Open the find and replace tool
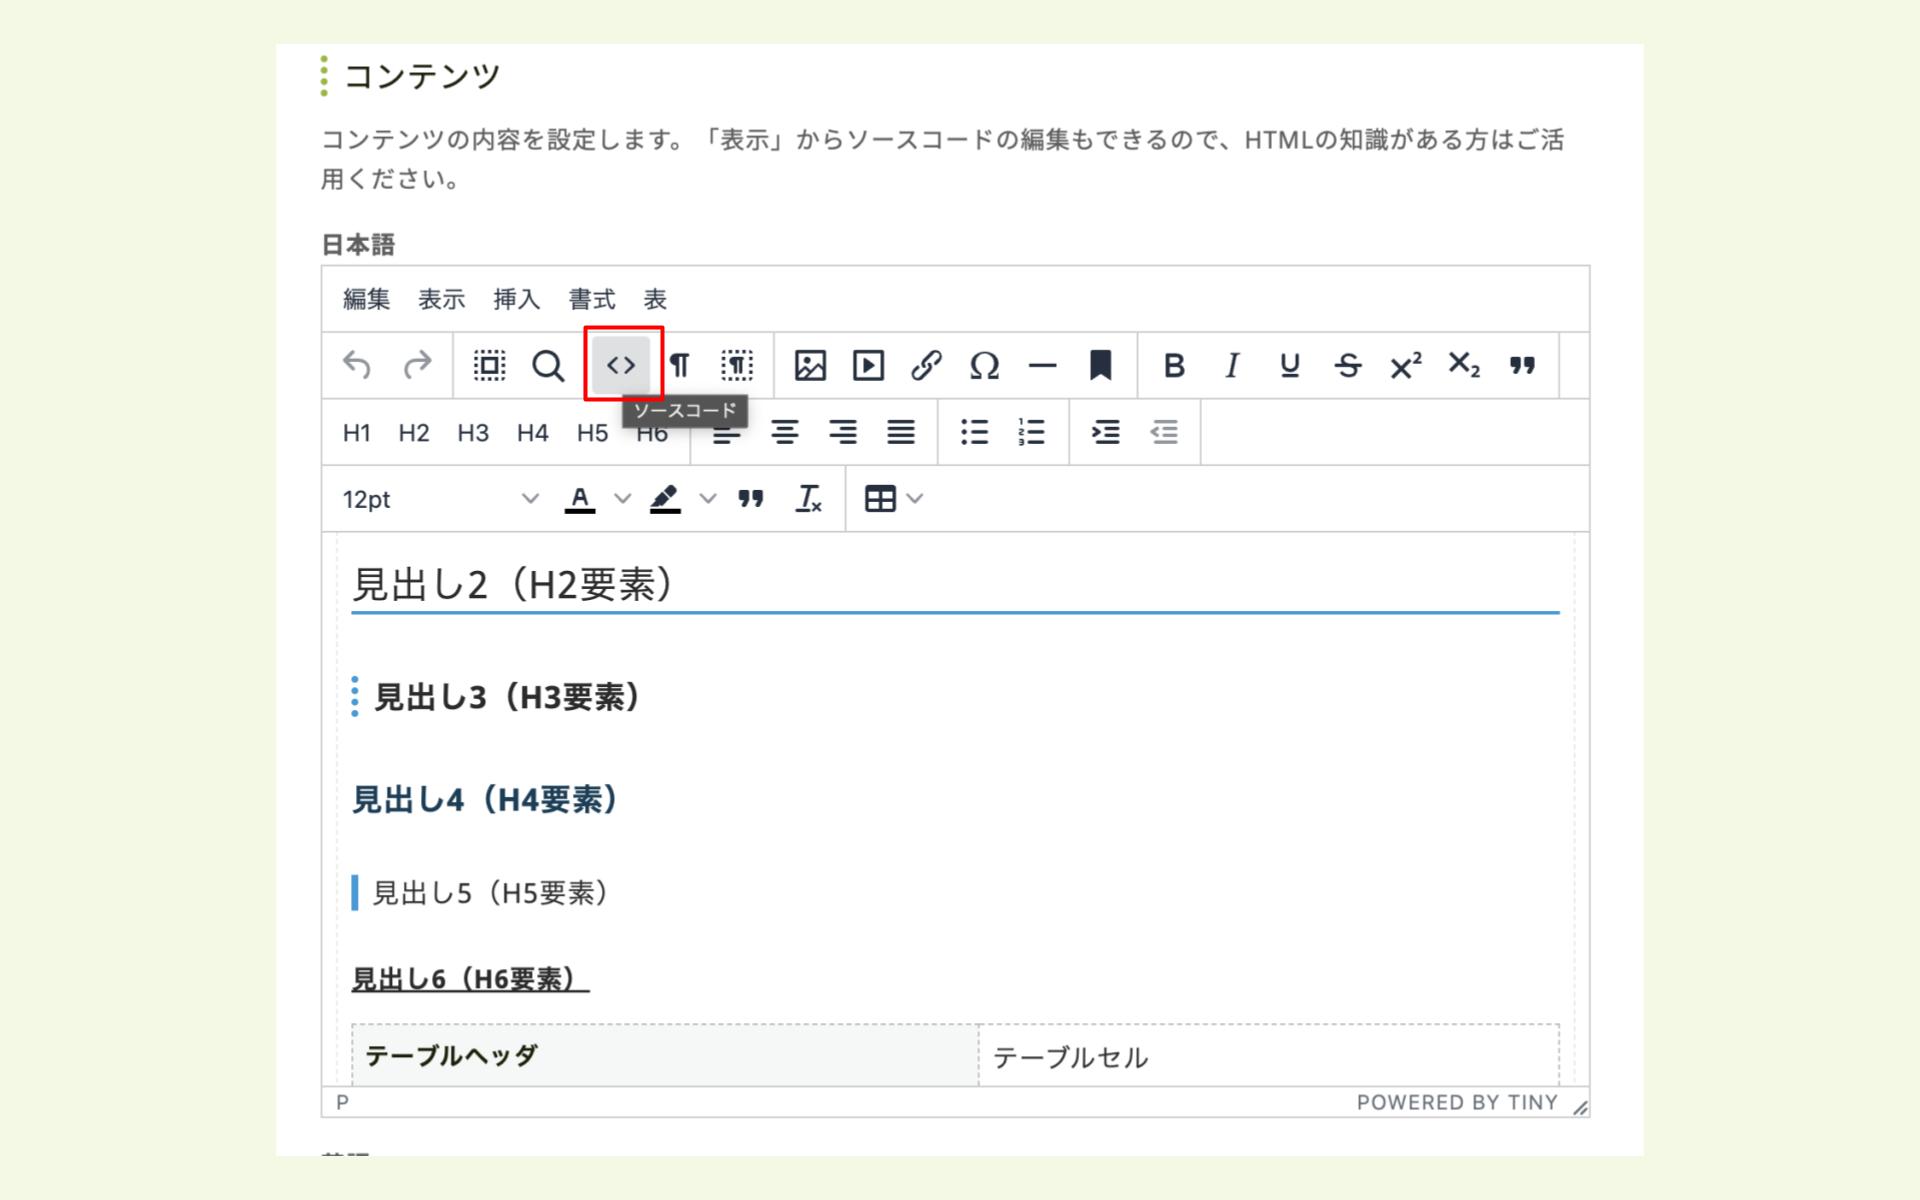1920x1200 pixels. (547, 365)
